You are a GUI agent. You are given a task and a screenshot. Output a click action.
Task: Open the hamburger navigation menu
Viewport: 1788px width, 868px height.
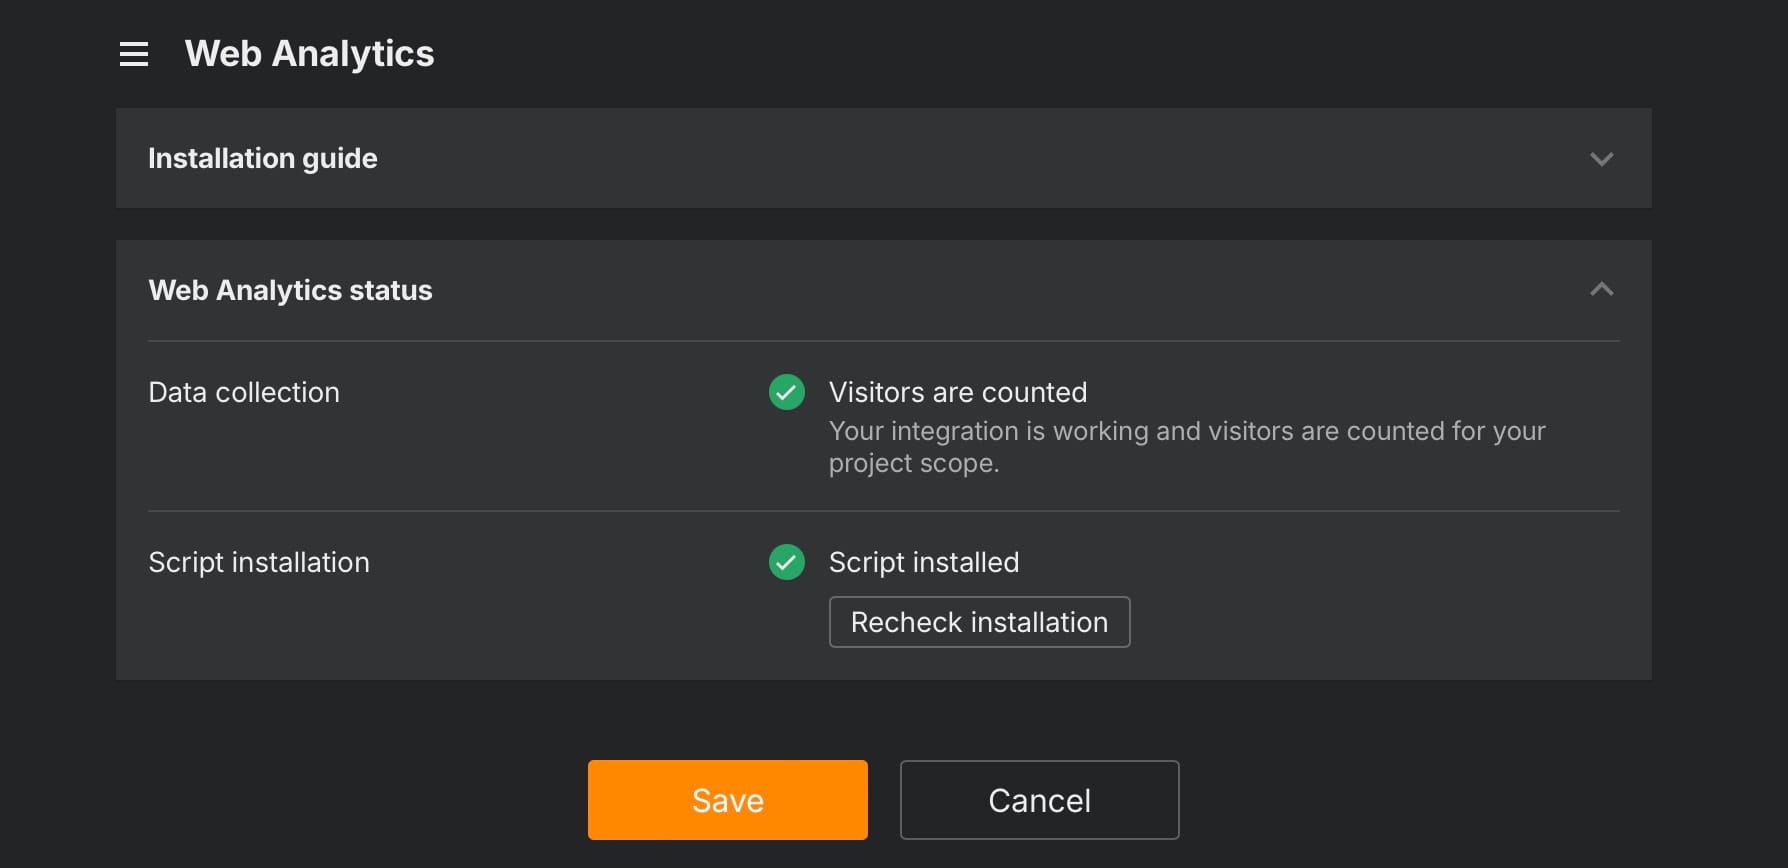pyautogui.click(x=134, y=54)
